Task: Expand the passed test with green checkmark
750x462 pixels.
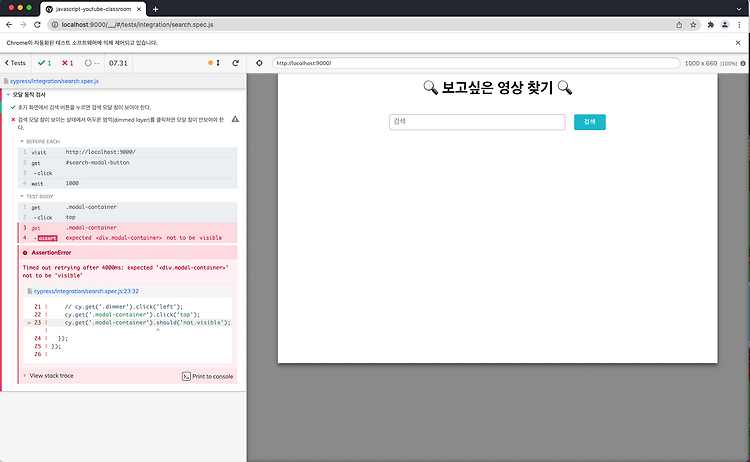Action: 84,107
